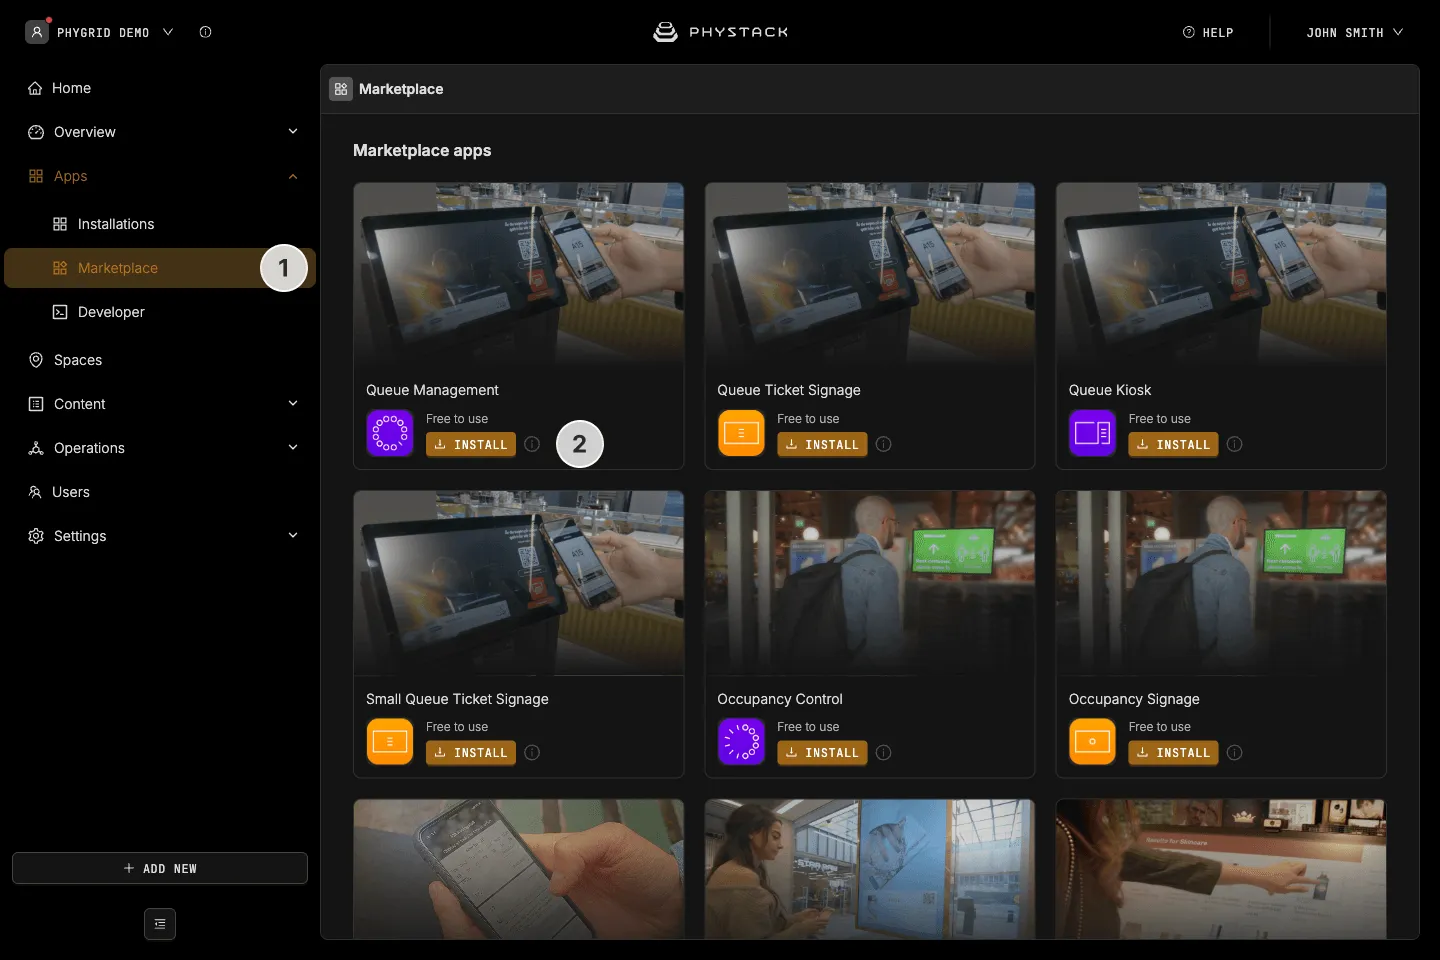Viewport: 1440px width, 960px height.
Task: Open the Occupancy Control preview image
Action: pyautogui.click(x=870, y=583)
